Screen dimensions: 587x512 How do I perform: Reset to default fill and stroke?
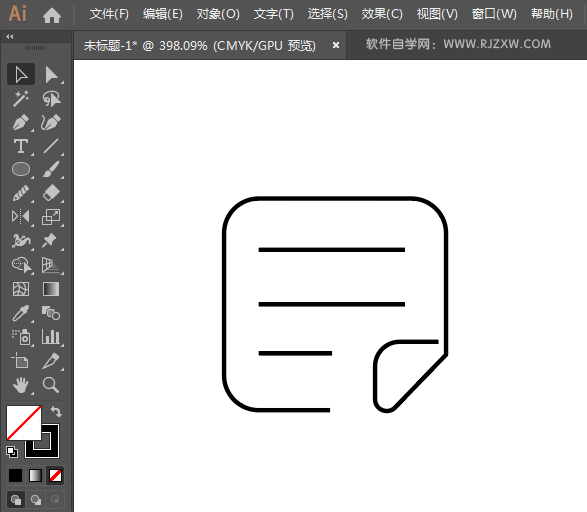[x=12, y=452]
